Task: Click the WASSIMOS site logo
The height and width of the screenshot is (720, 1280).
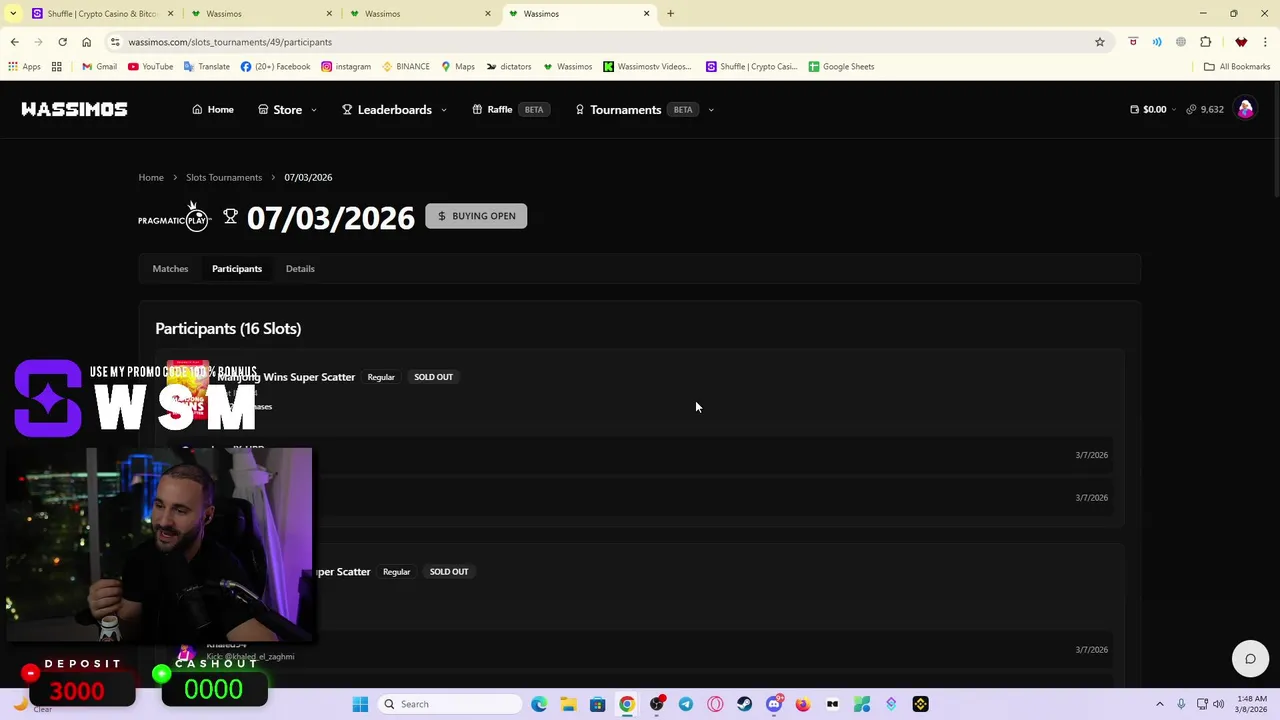Action: click(x=74, y=109)
